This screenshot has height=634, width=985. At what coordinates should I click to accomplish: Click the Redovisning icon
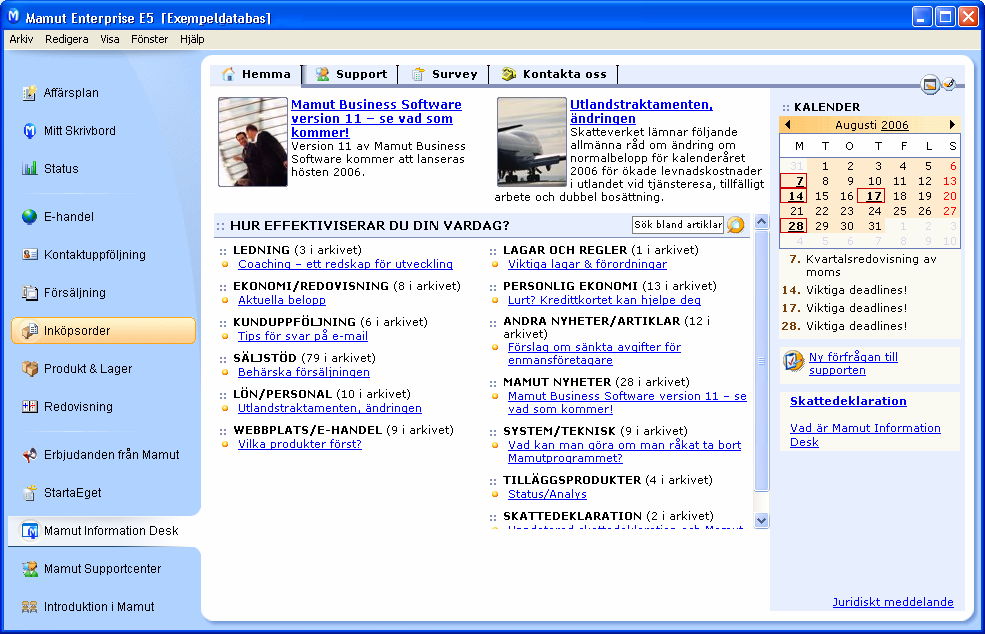coord(30,407)
